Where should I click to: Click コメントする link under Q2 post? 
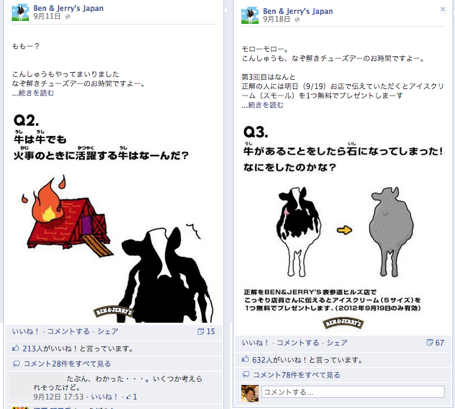[68, 331]
